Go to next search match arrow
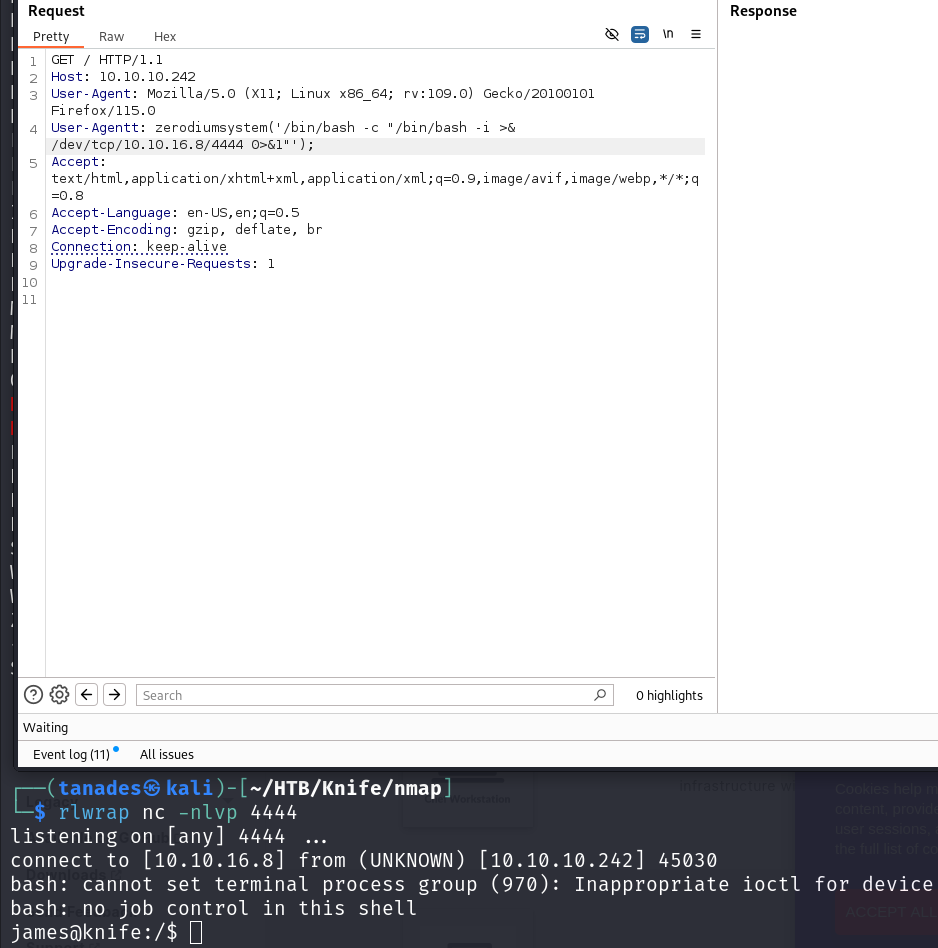The height and width of the screenshot is (948, 938). pos(114,695)
